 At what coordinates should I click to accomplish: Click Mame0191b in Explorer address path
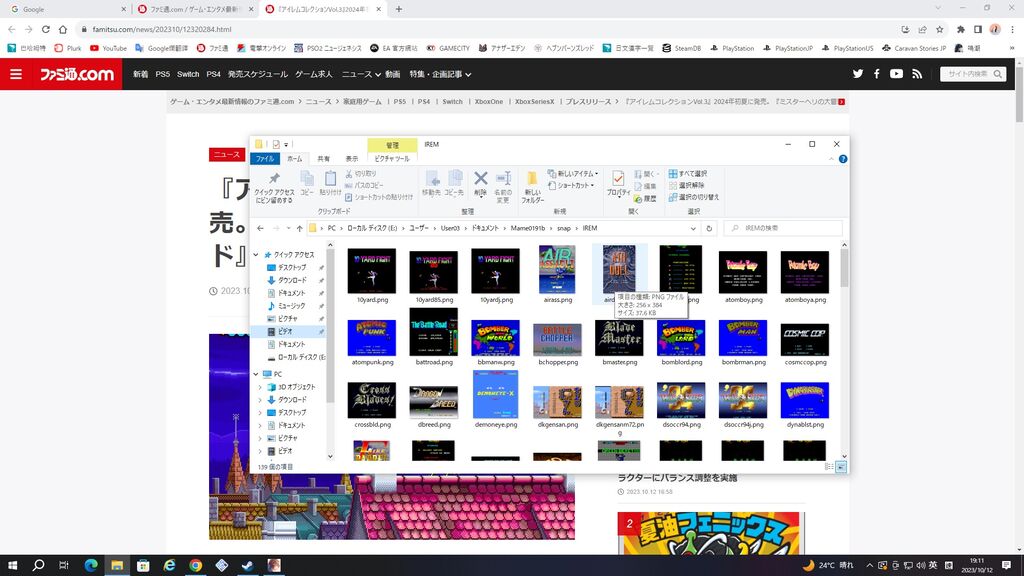click(528, 229)
